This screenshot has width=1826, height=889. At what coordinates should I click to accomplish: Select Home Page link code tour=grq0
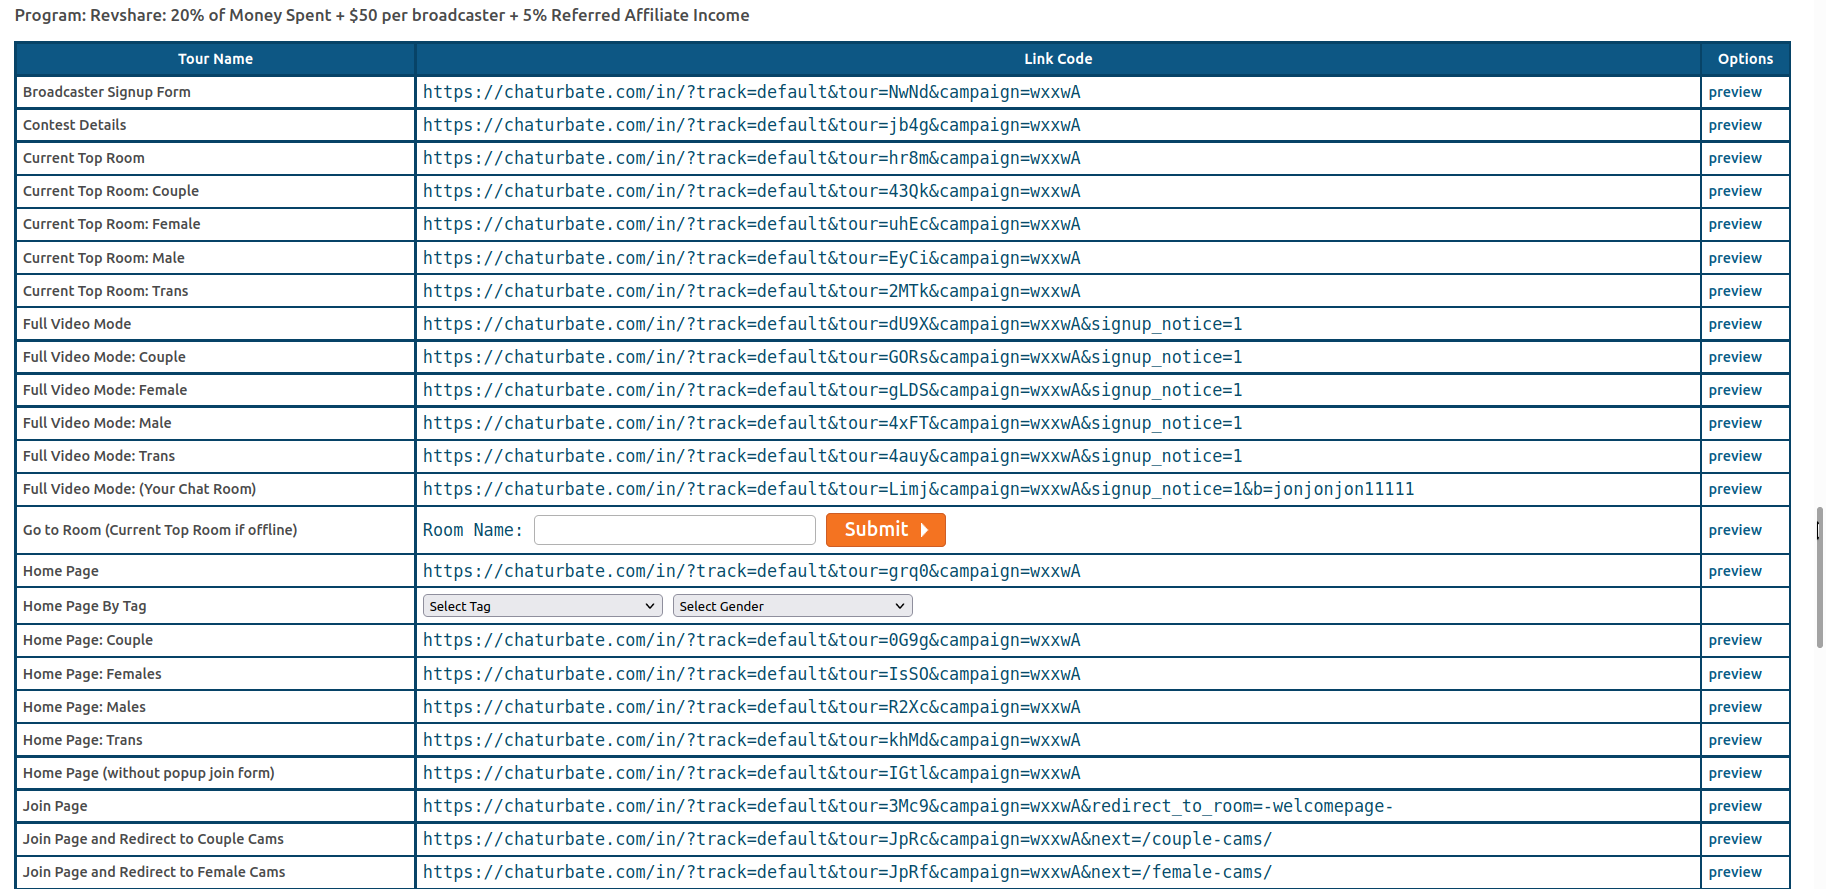tap(751, 571)
